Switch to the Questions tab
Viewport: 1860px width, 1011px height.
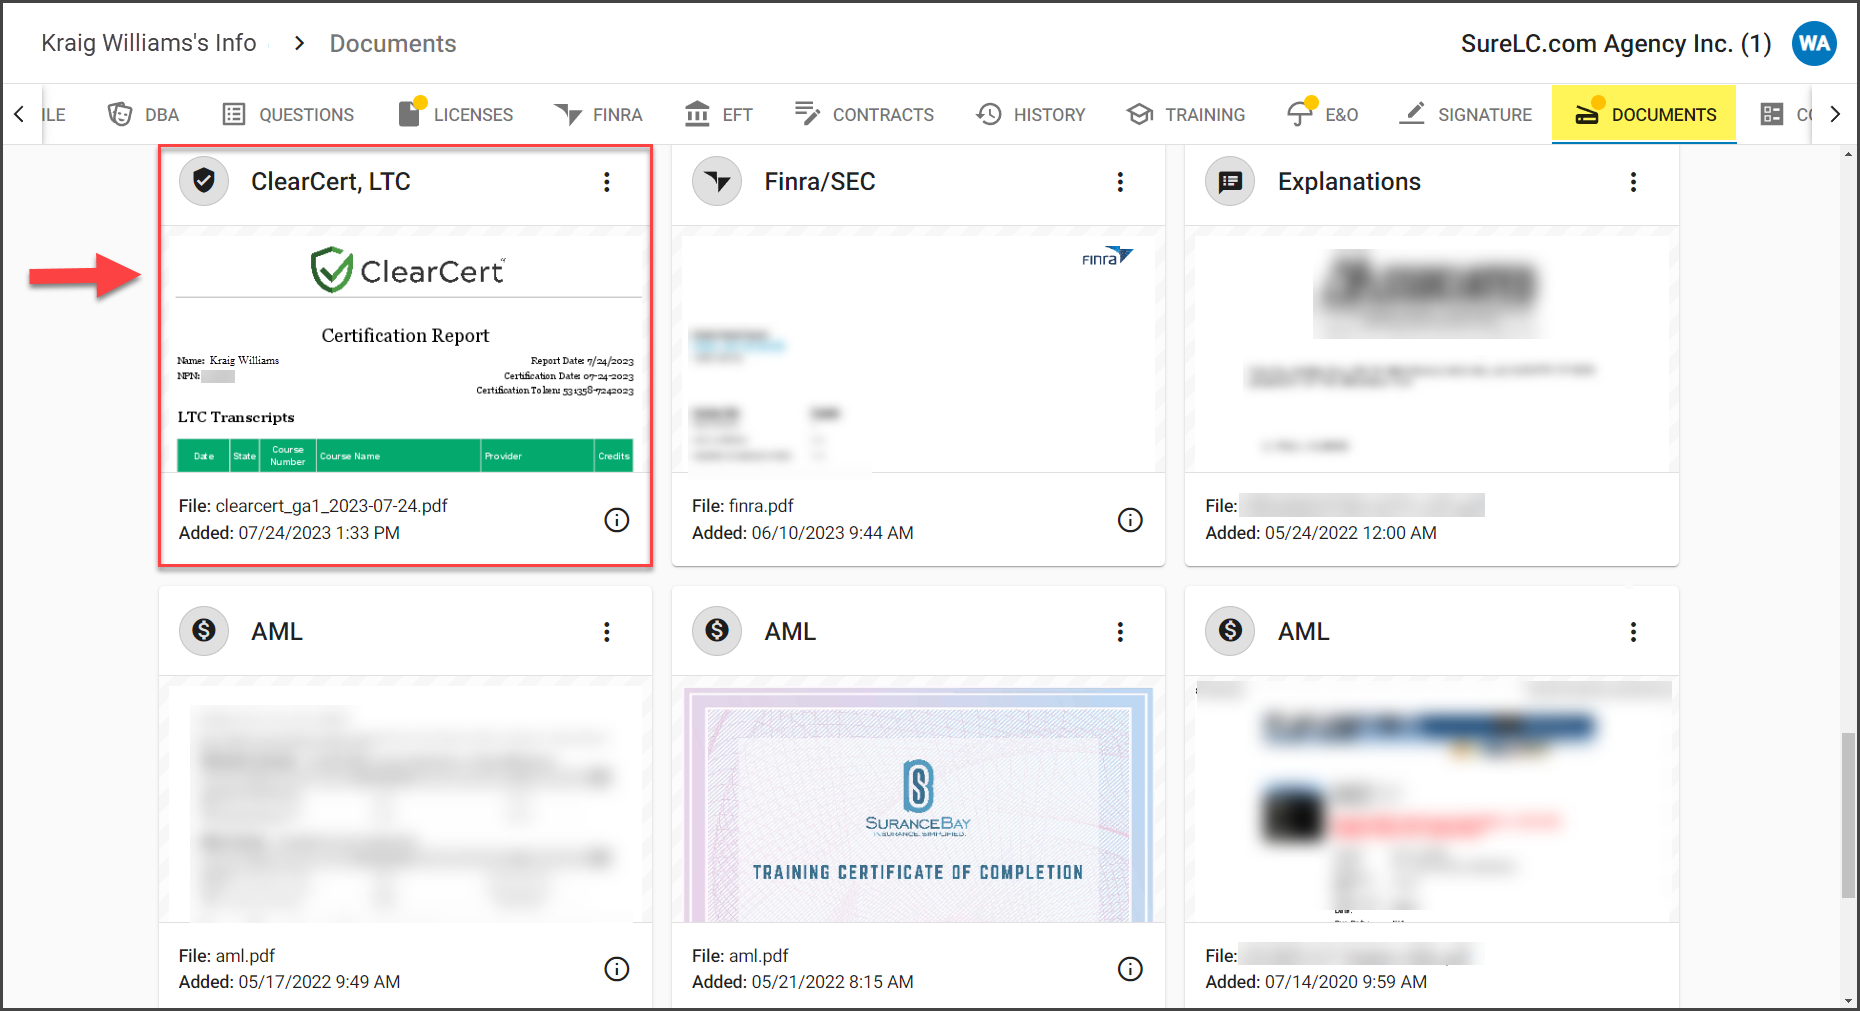288,114
